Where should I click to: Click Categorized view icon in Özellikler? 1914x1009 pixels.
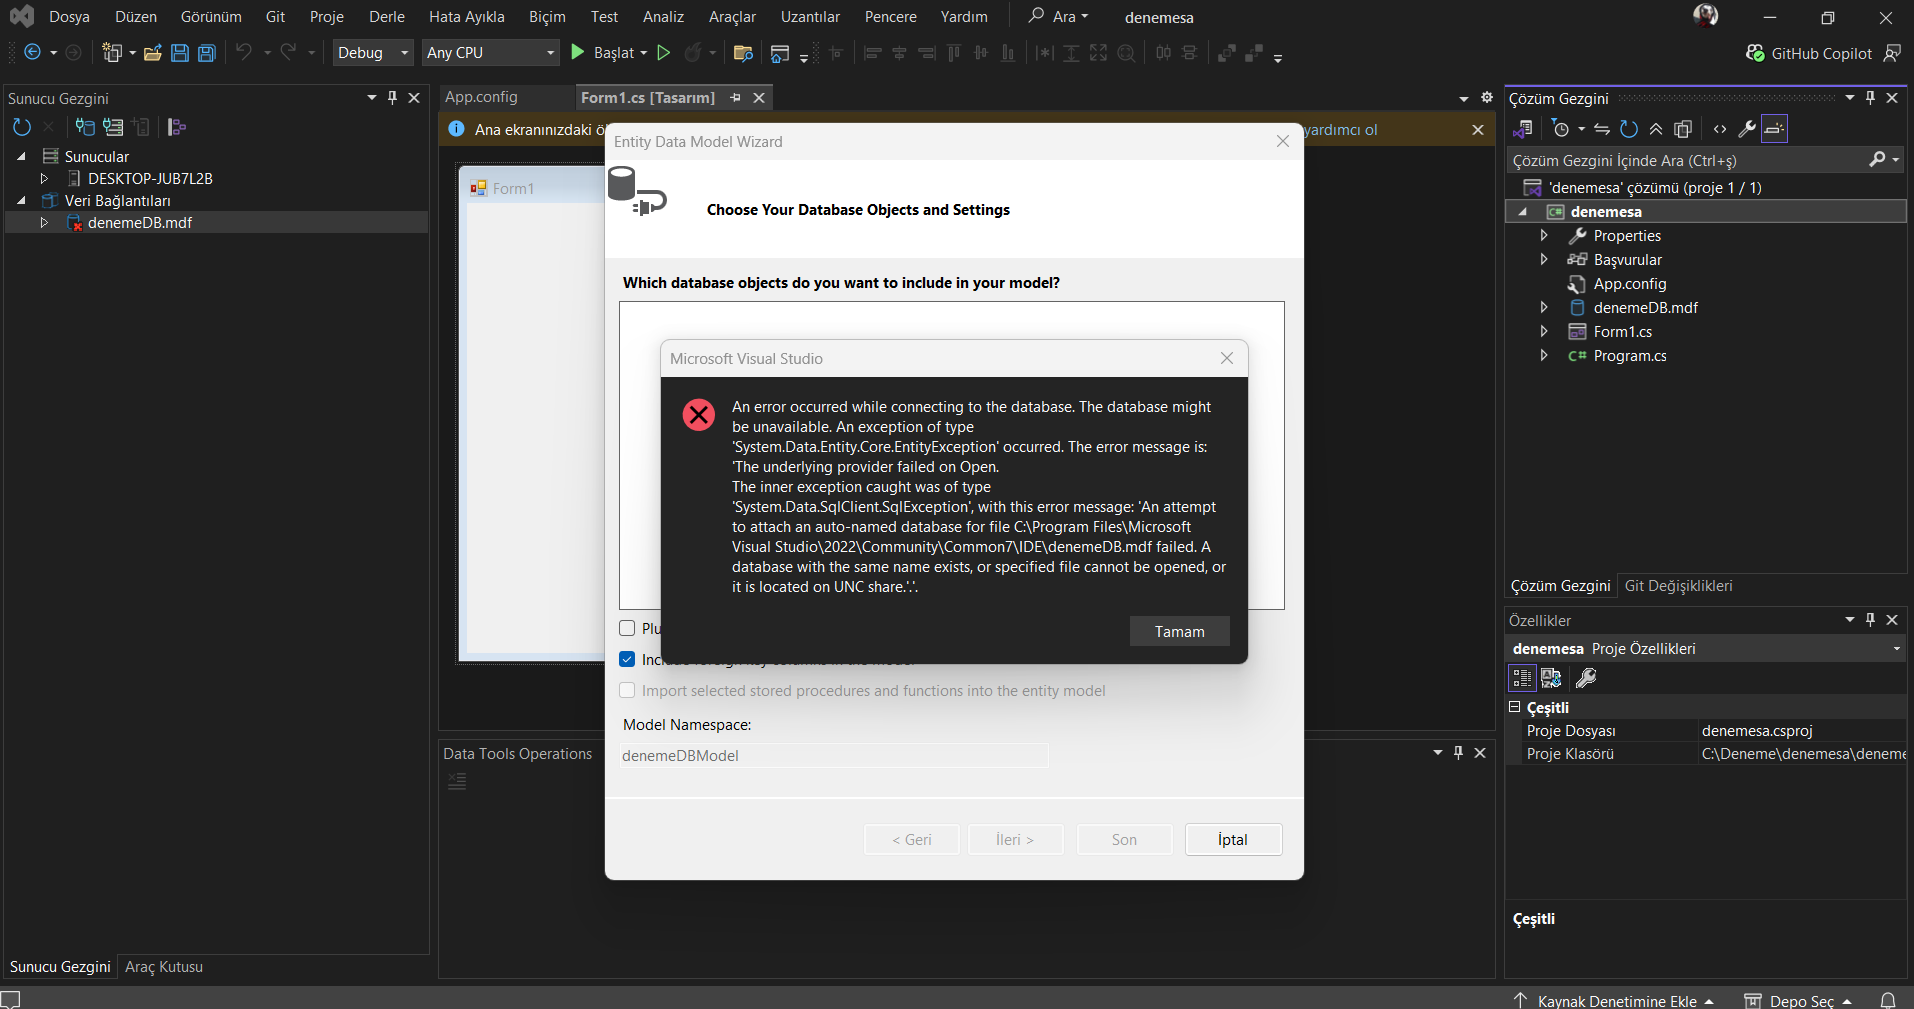(x=1522, y=678)
